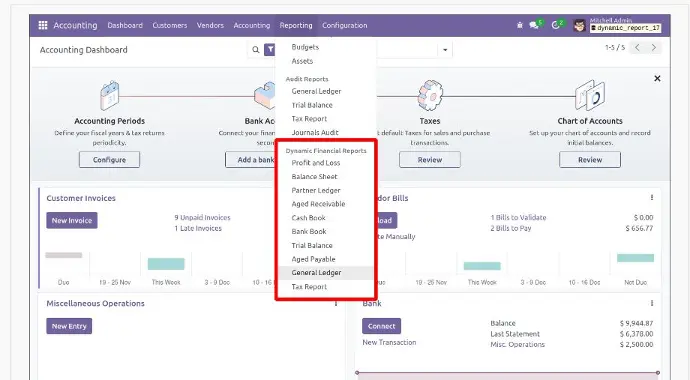Go to next page arrow
Image resolution: width=690 pixels, height=380 pixels.
click(654, 48)
